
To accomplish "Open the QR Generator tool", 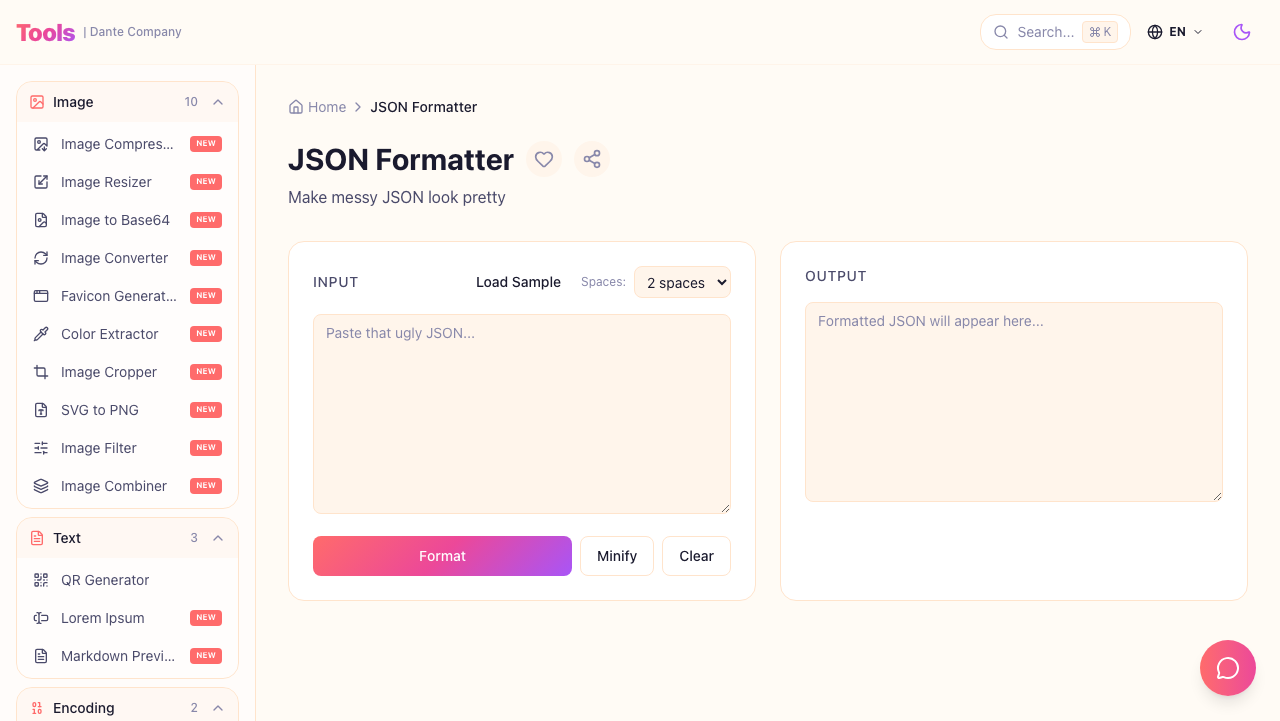I will click(x=105, y=580).
